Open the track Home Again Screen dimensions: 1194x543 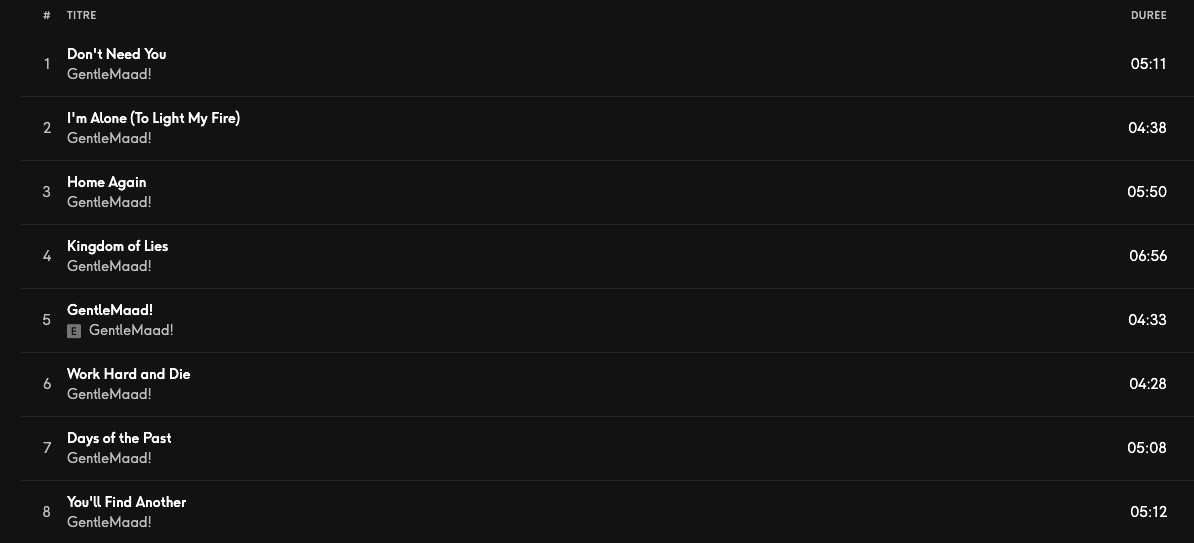pos(107,182)
